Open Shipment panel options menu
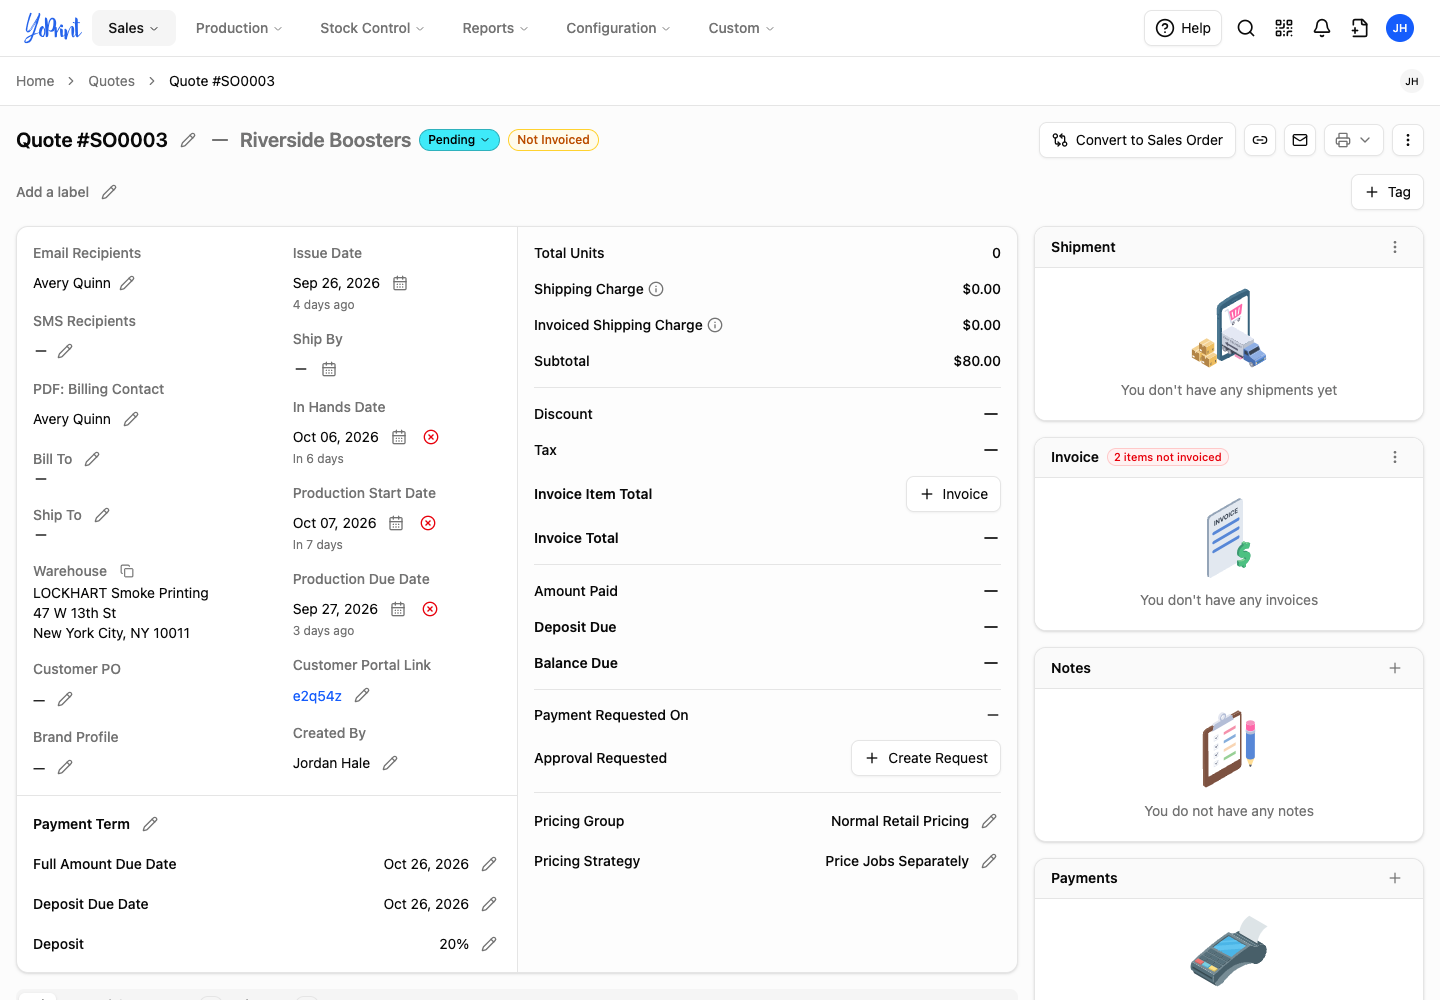 (1395, 247)
